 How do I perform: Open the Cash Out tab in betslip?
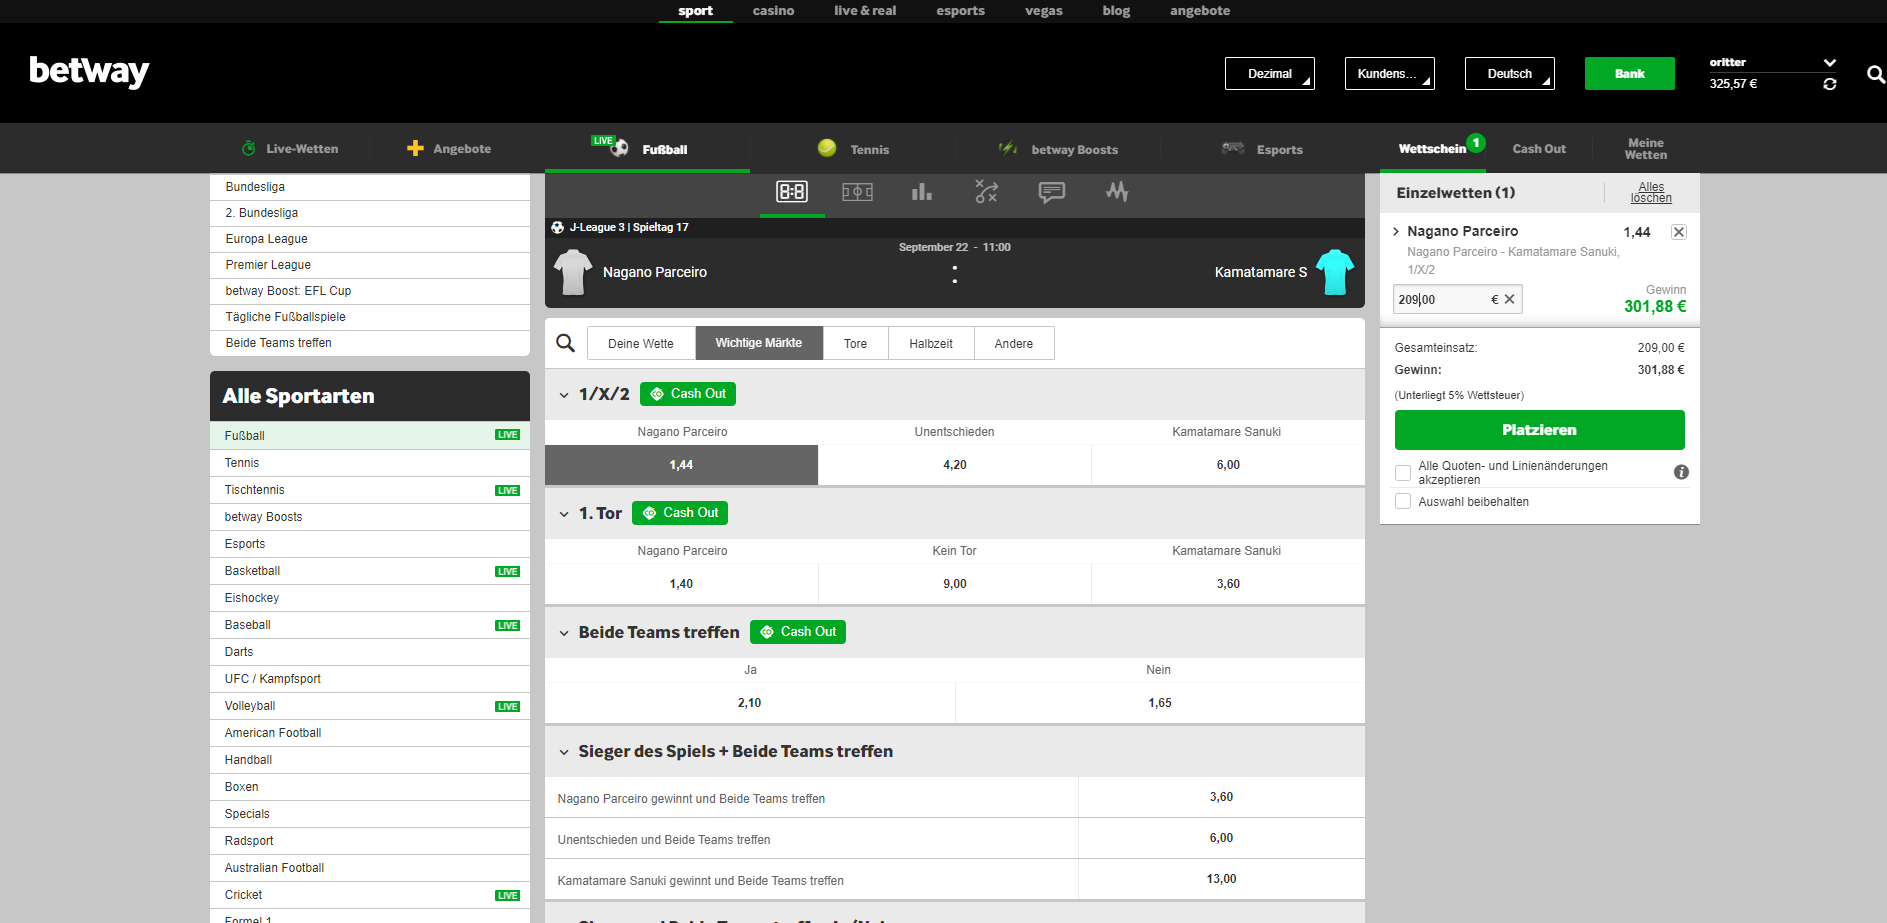pyautogui.click(x=1539, y=149)
